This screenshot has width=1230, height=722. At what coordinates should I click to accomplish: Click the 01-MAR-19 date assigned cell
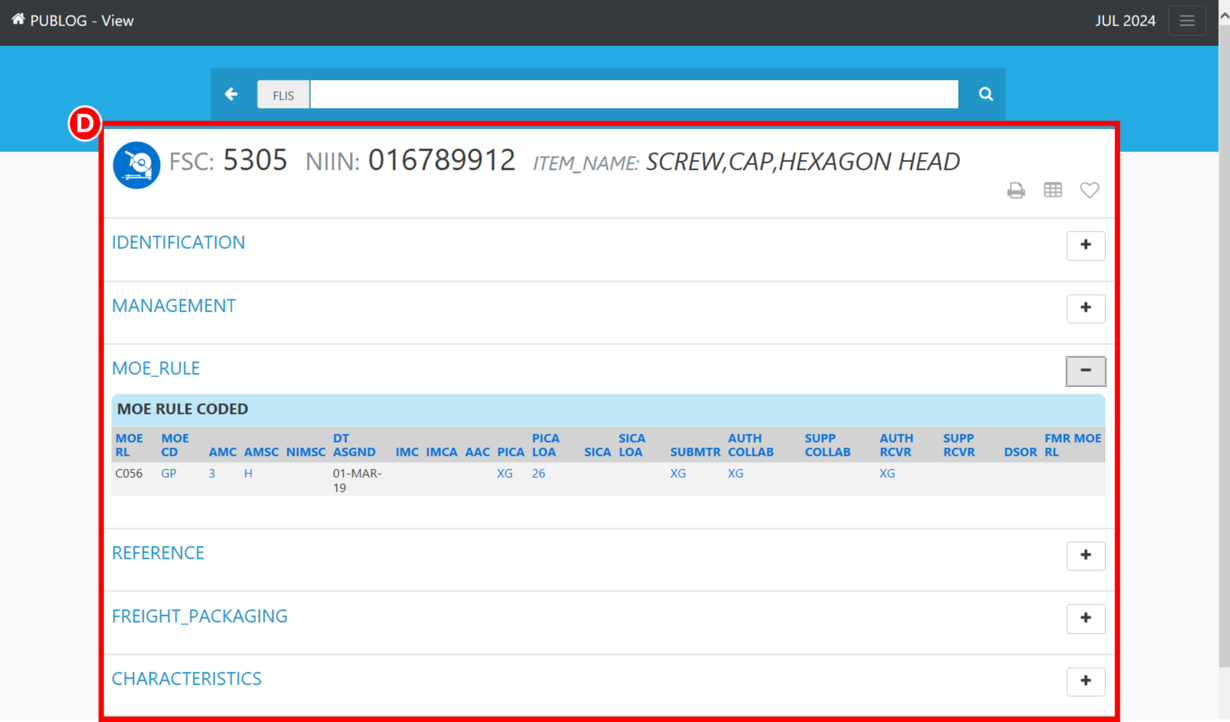coord(357,481)
